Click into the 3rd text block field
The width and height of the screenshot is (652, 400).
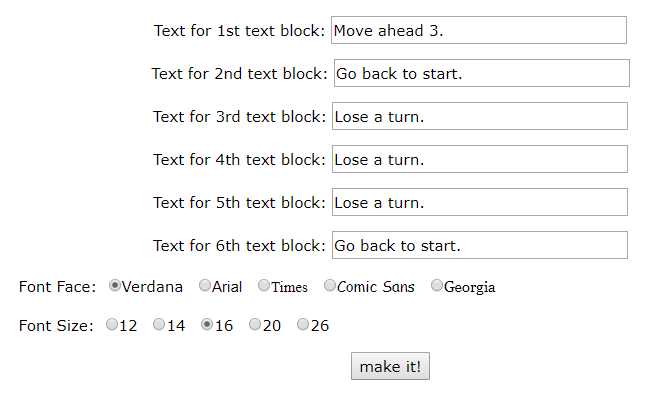478,116
